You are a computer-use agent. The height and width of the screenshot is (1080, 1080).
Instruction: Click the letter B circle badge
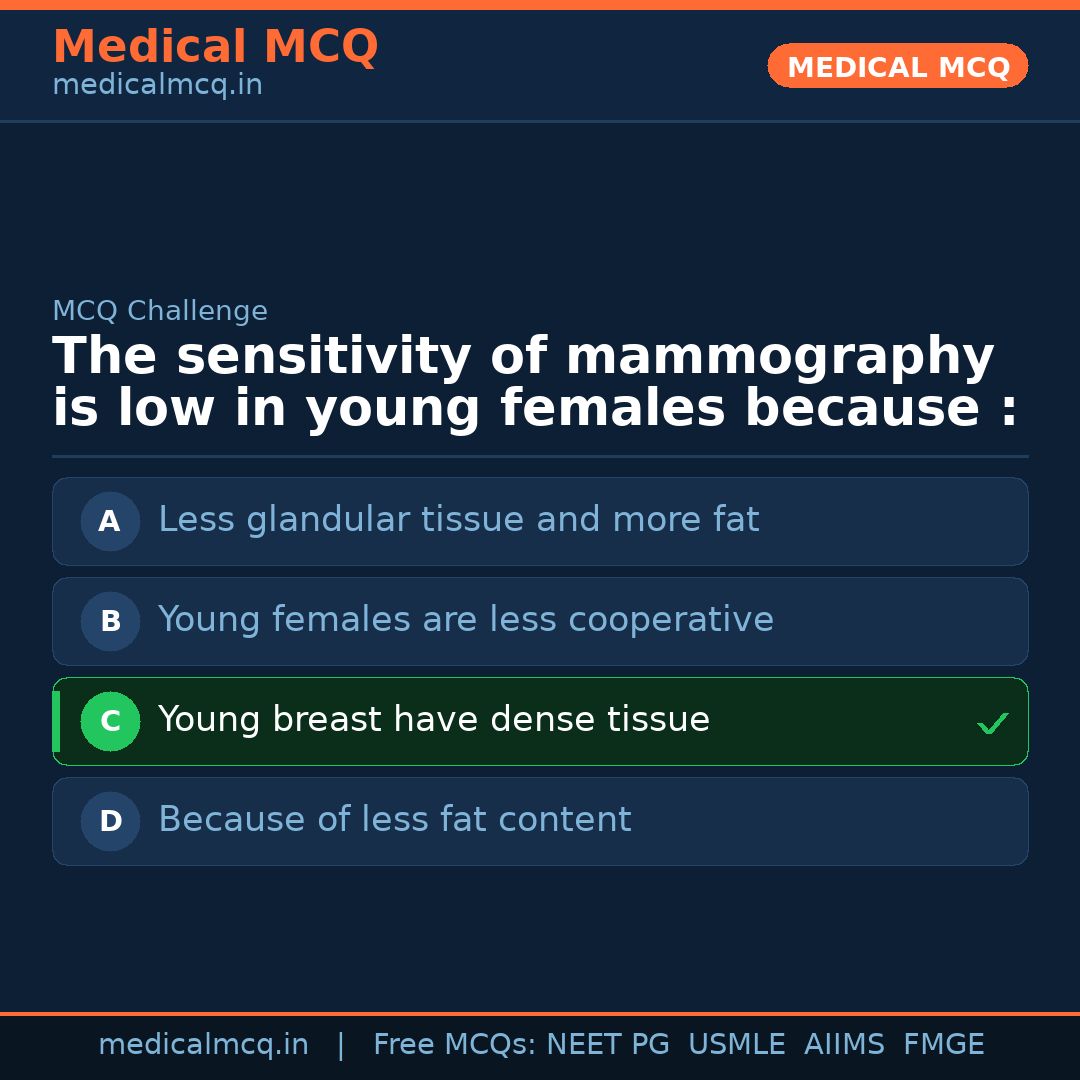pos(110,621)
